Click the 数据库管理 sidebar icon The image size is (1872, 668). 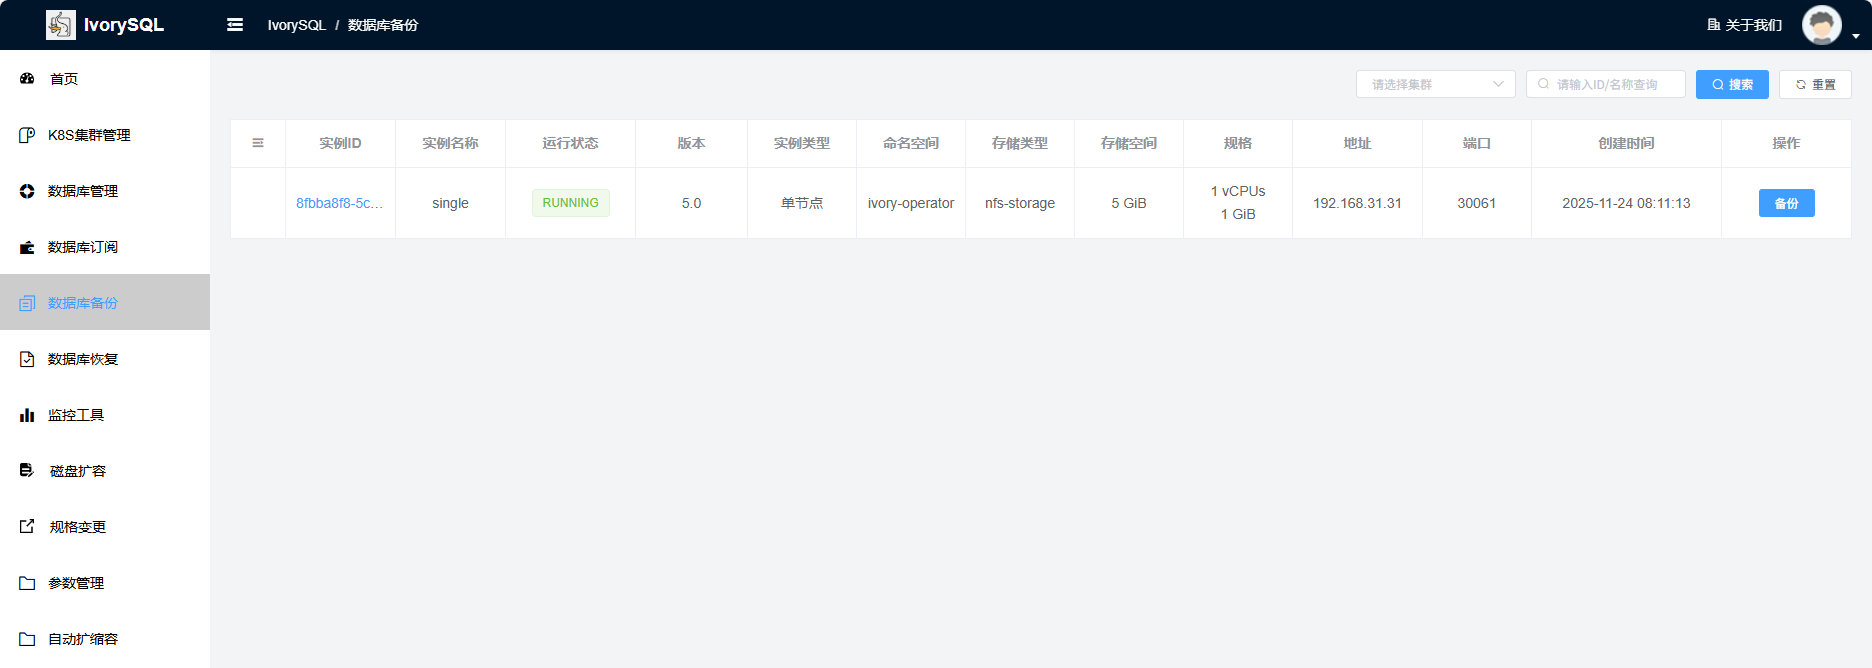[27, 191]
